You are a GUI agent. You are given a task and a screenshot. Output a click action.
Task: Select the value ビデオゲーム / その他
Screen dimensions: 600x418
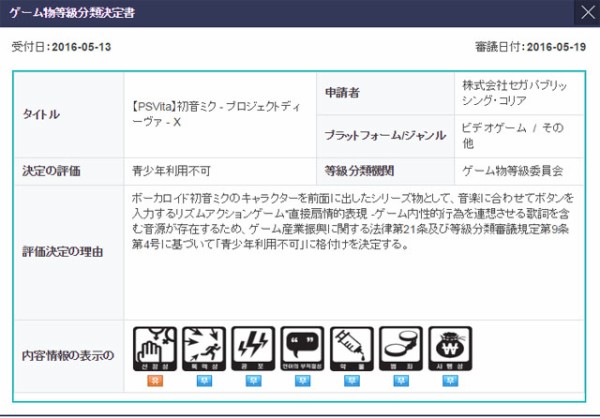pyautogui.click(x=512, y=136)
